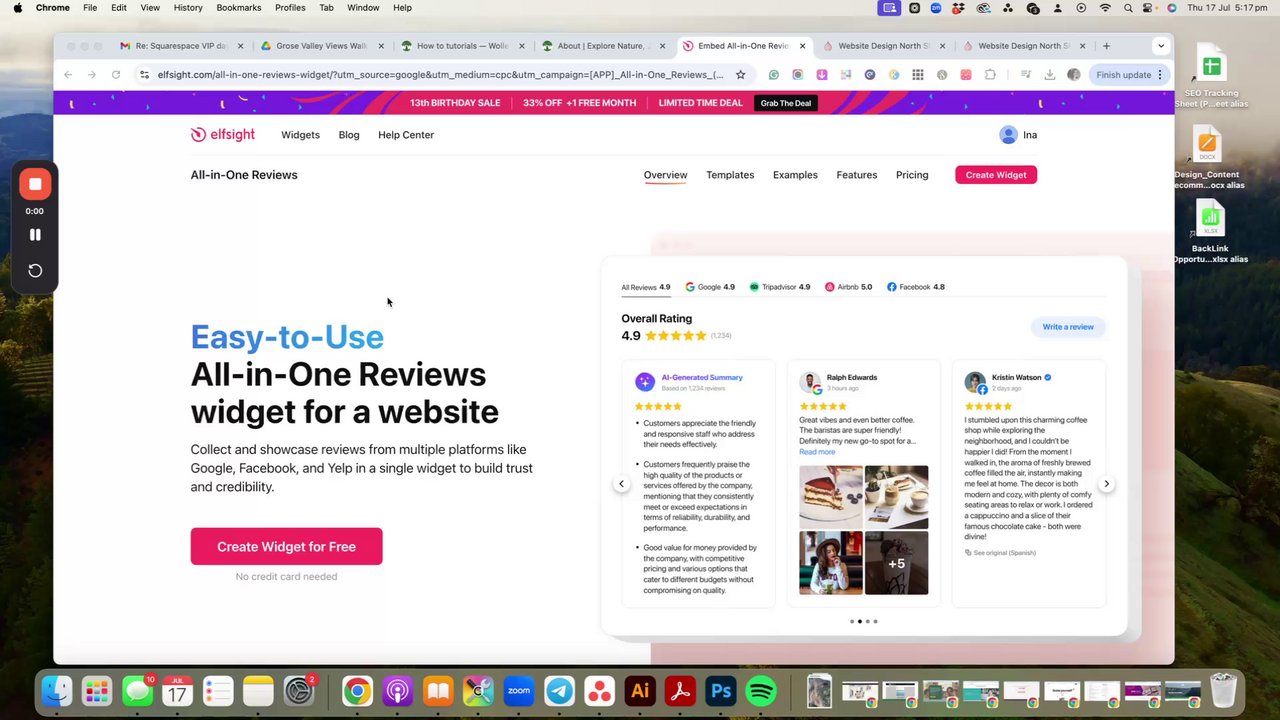1280x720 pixels.
Task: Switch to the Gmail Squarespace VIP tab
Action: click(x=181, y=46)
